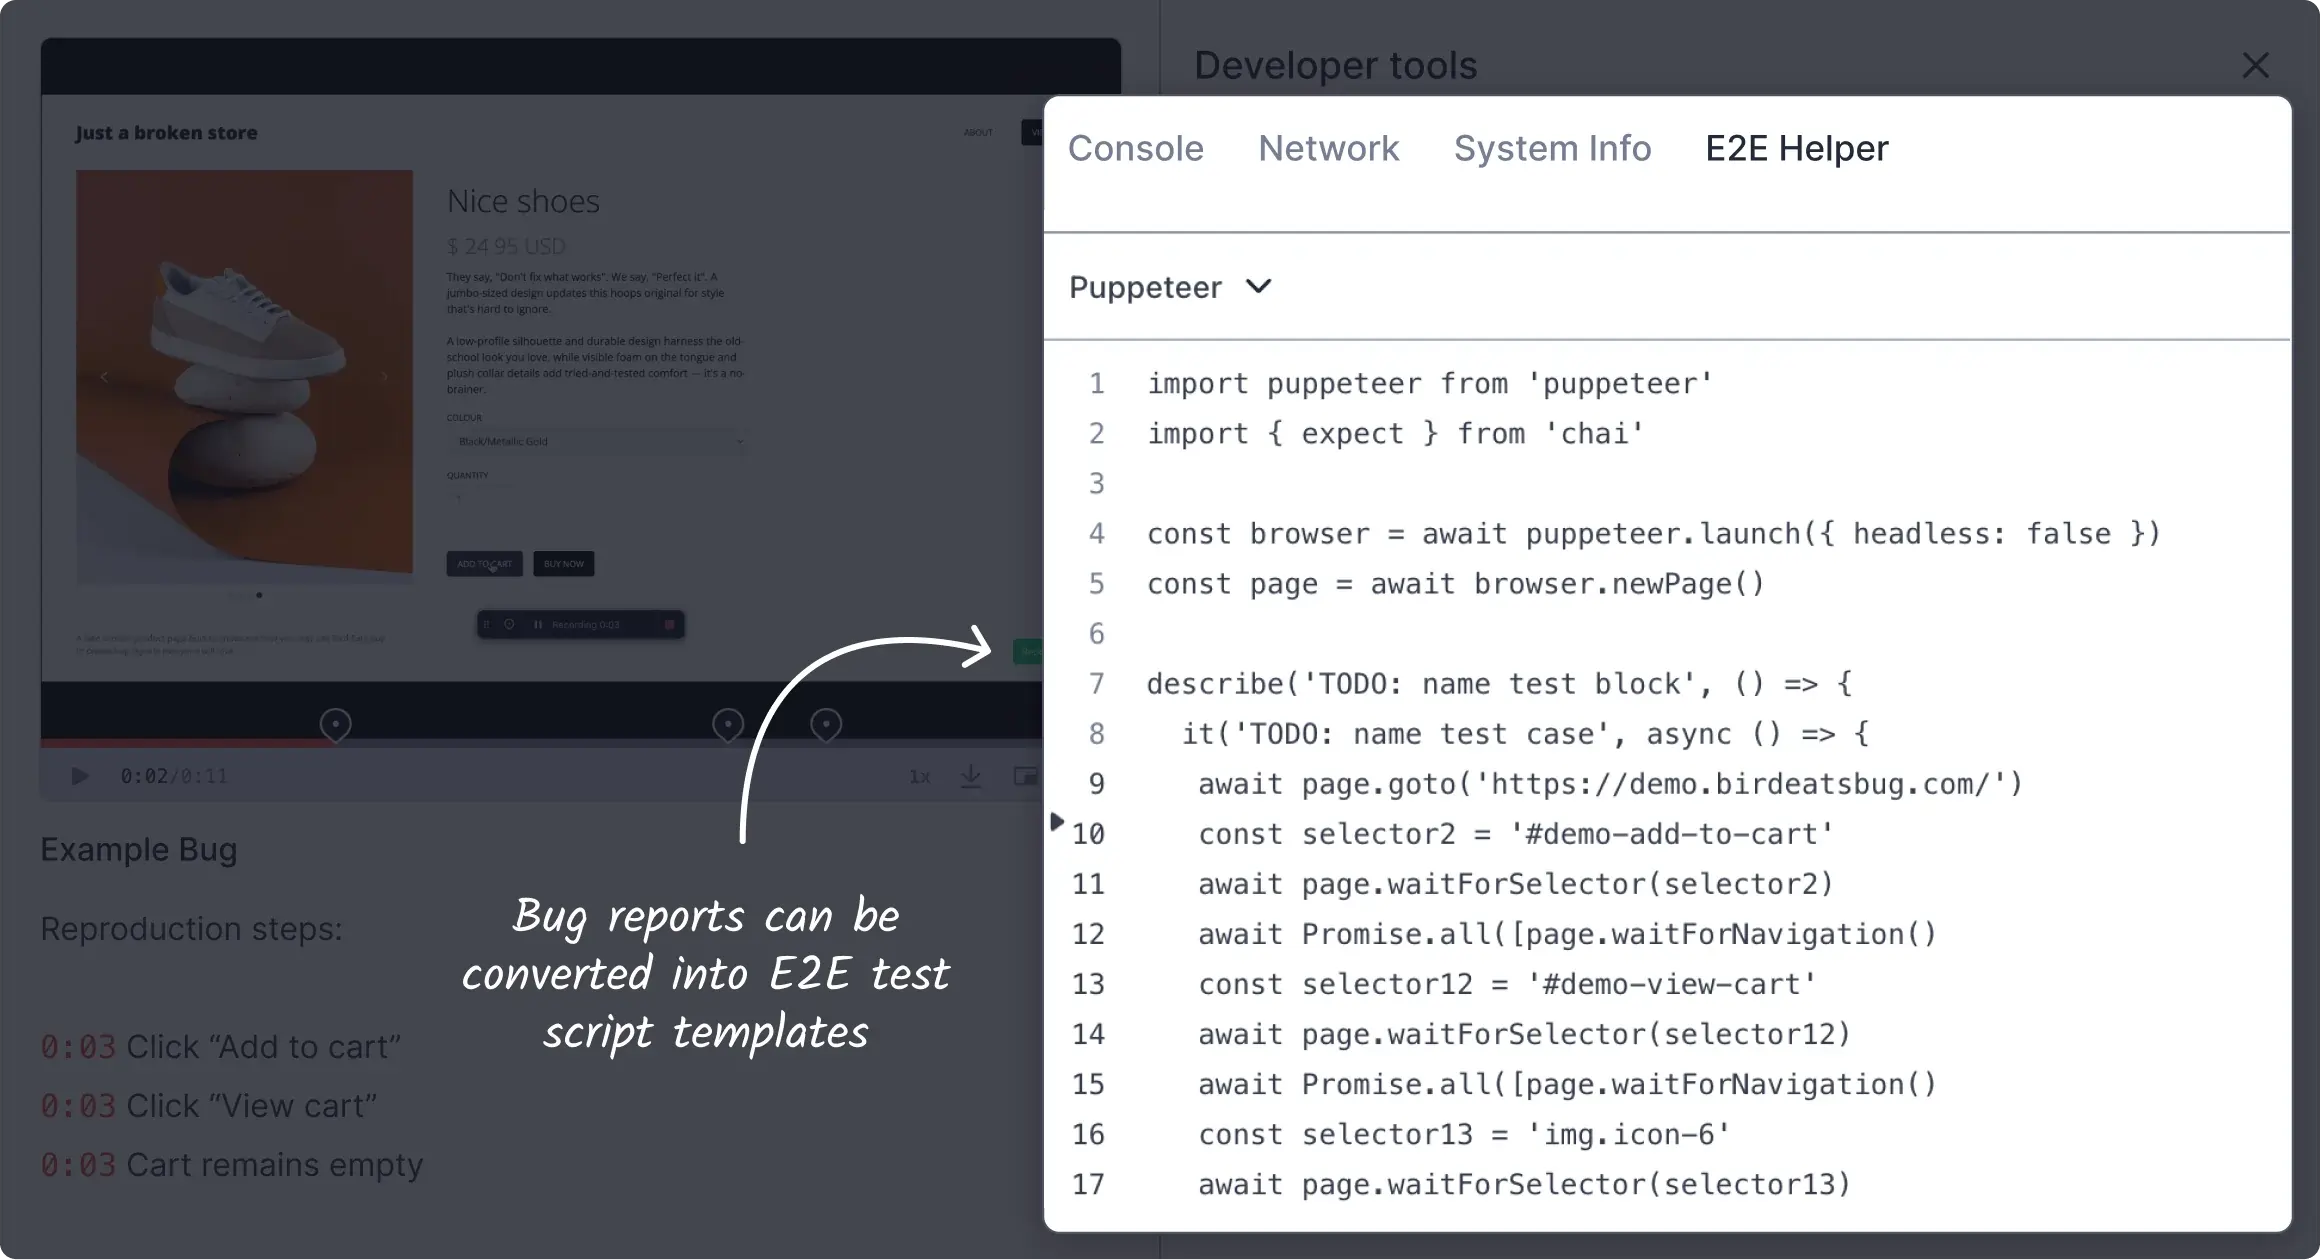The image size is (2320, 1260).
Task: Play the bug recording video
Action: (x=80, y=776)
